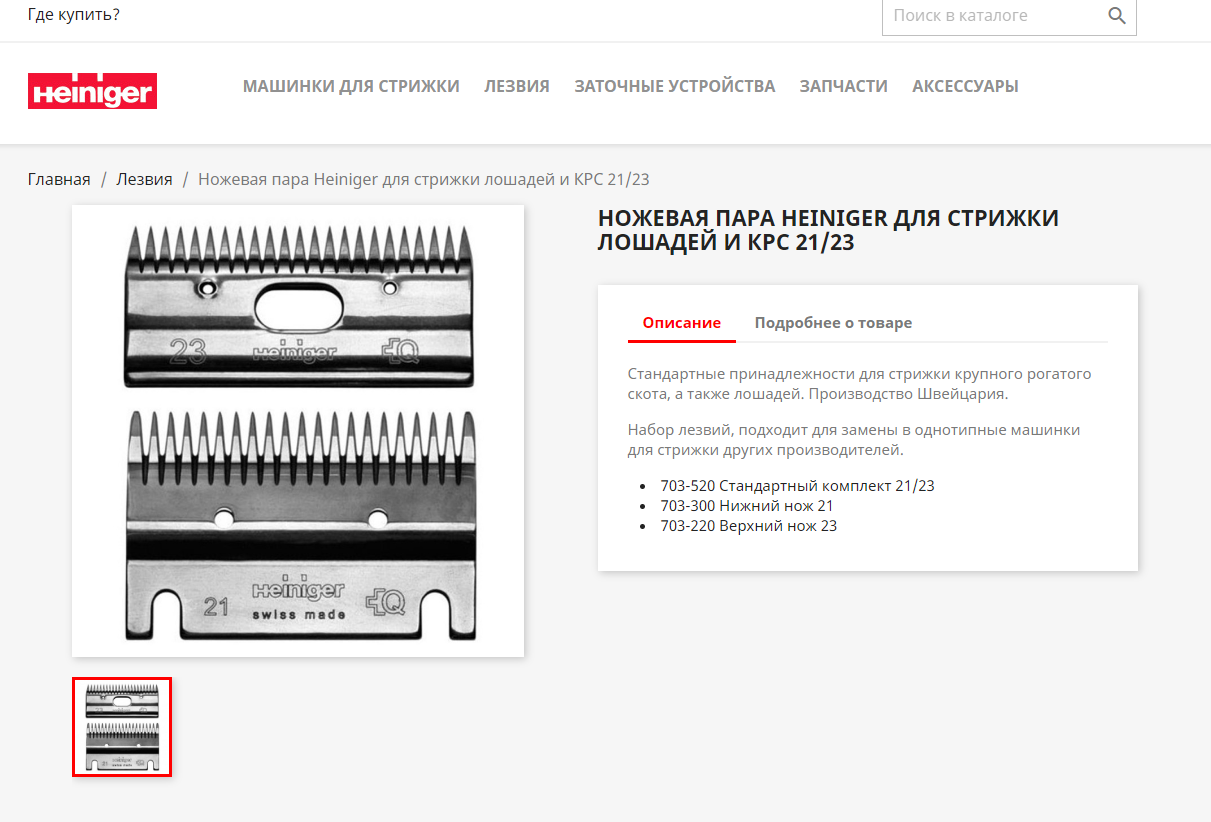1211x822 pixels.
Task: Switch to the "Подробнее о товаре" tab
Action: tap(833, 323)
